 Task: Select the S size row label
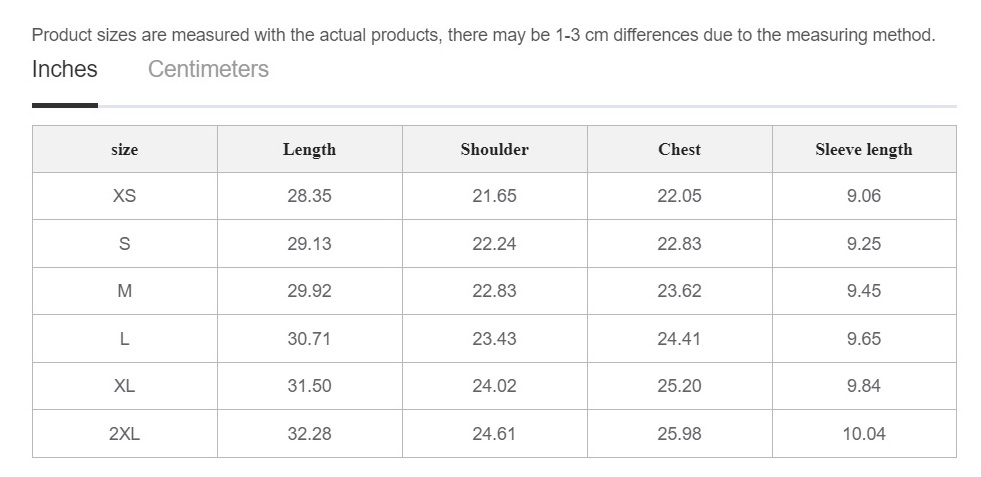[125, 244]
